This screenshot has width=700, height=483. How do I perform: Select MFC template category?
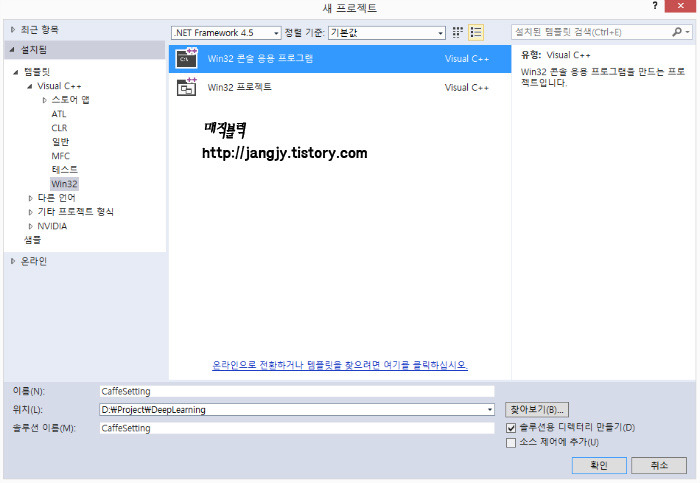[x=60, y=156]
